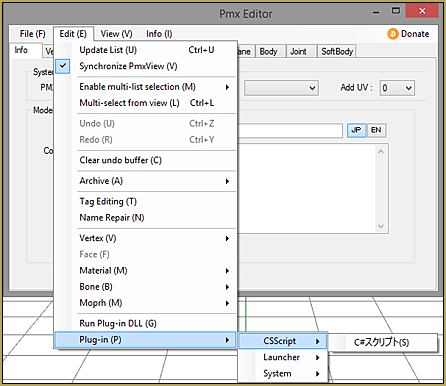The image size is (446, 386).
Task: Expand the Bone (B) submenu
Action: pyautogui.click(x=146, y=287)
